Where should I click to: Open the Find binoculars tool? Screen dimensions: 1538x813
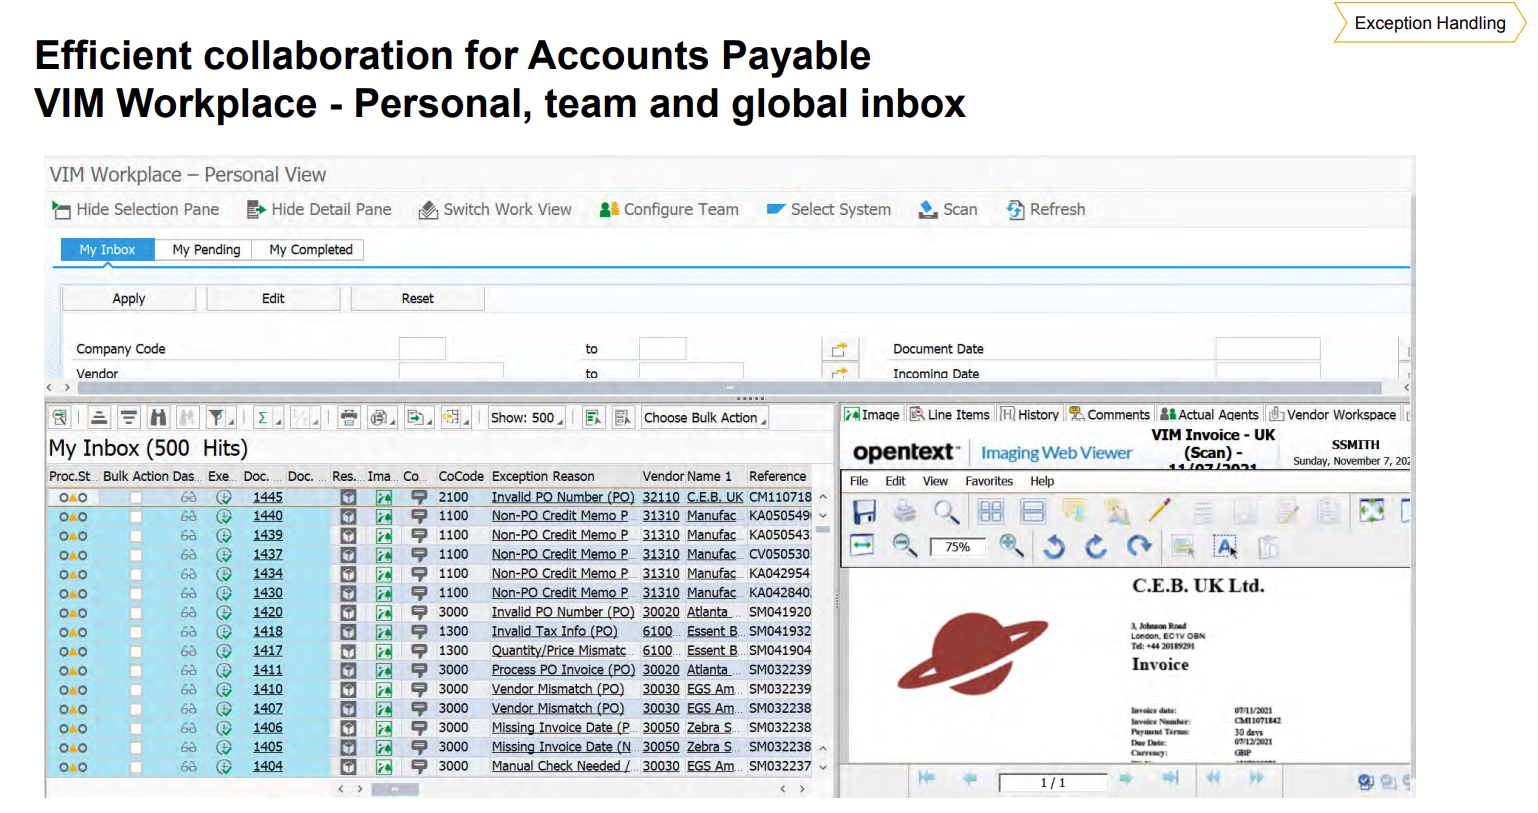[158, 418]
